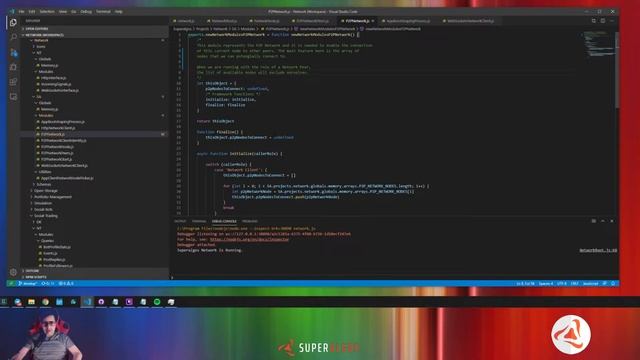Expand the Portfolio Management folder
Image resolution: width=640 pixels, height=360 pixels.
[x=53, y=197]
